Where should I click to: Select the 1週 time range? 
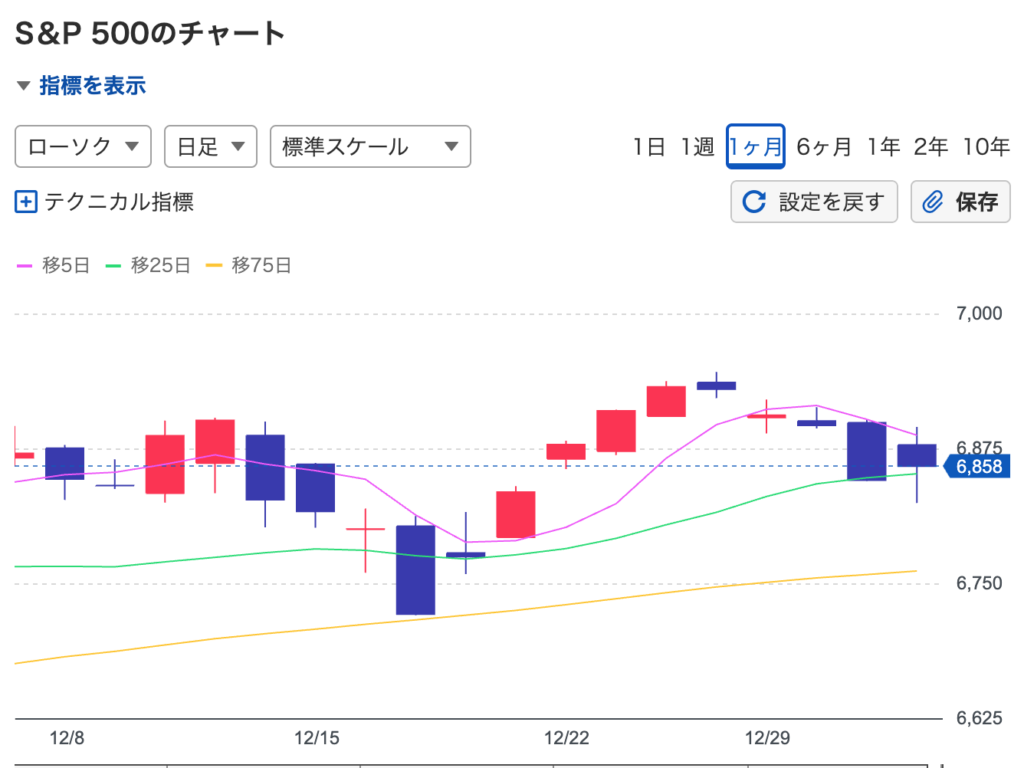[697, 147]
